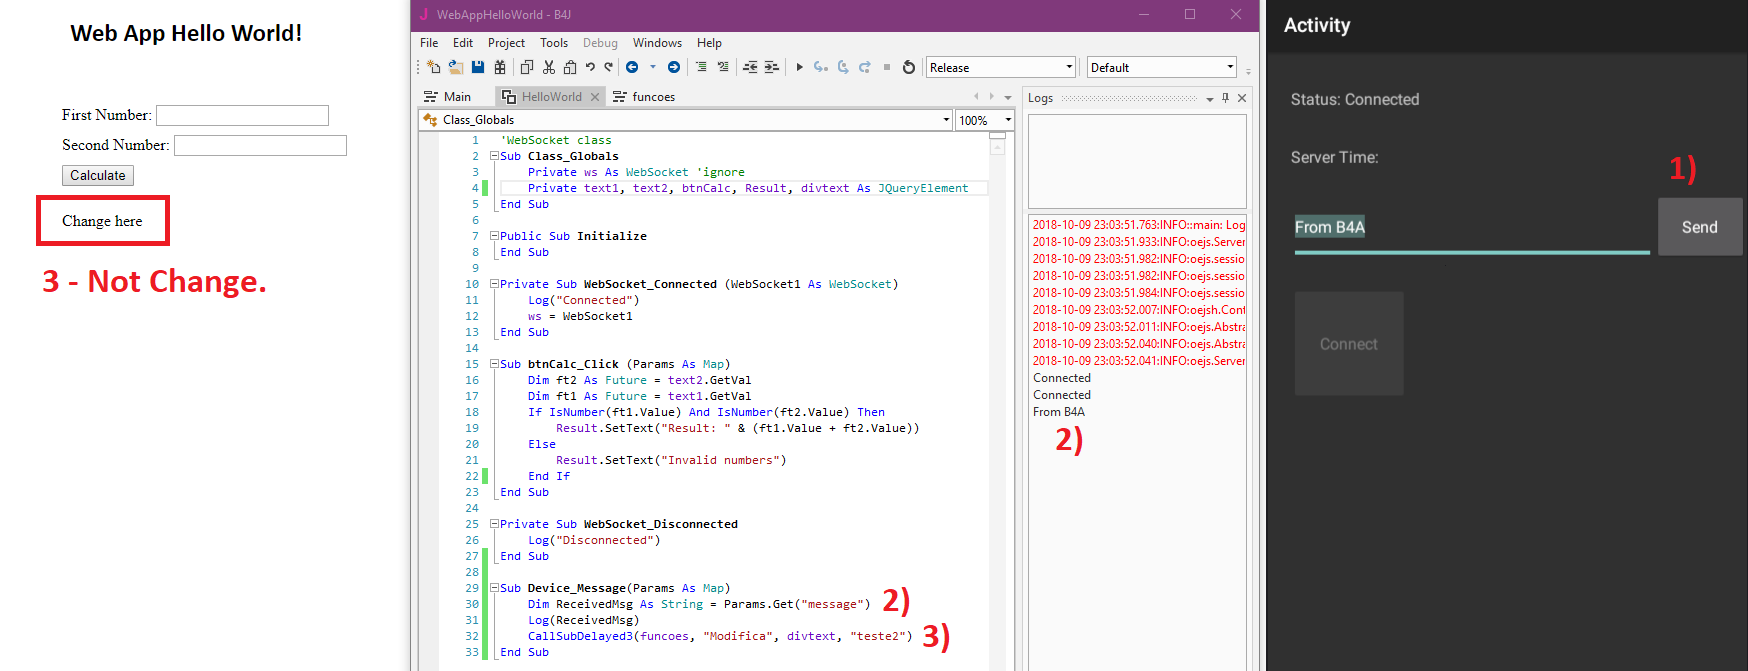Open the navigate backward history dropdown arrow
Screen dimensions: 1748x671
click(x=653, y=67)
